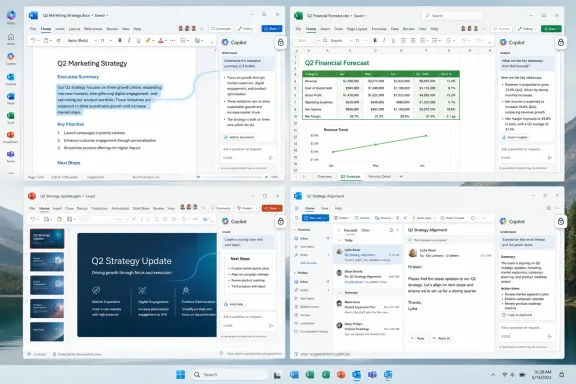Open the Layout tab in Word
Screen dimensions: 576x384
(74, 29)
